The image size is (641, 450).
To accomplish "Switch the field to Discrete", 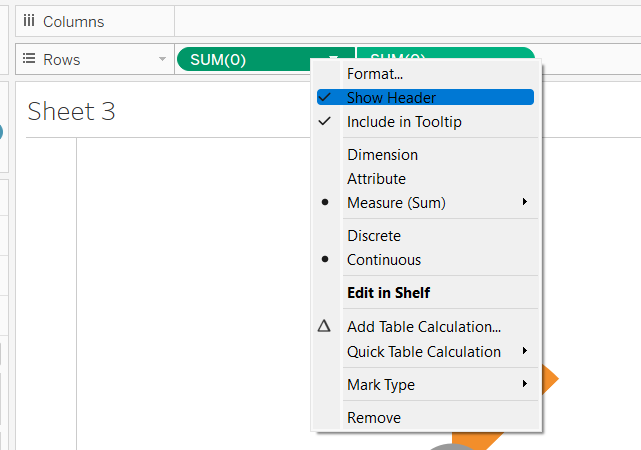I will click(374, 236).
